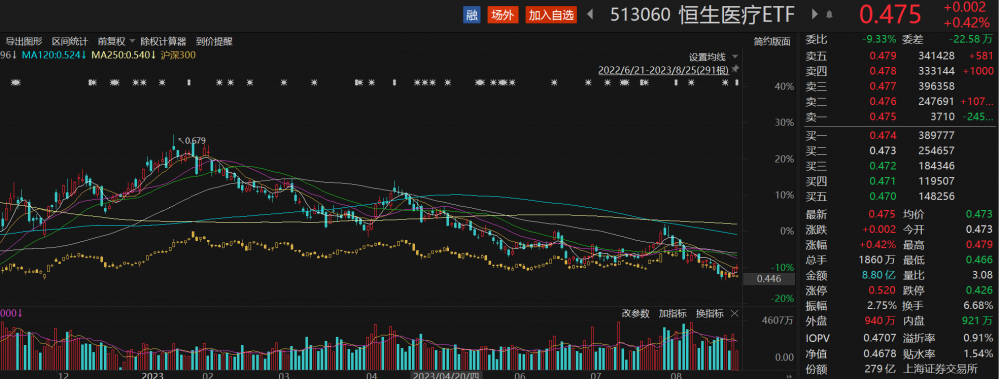Click the 委比 value -9.33%

click(879, 39)
